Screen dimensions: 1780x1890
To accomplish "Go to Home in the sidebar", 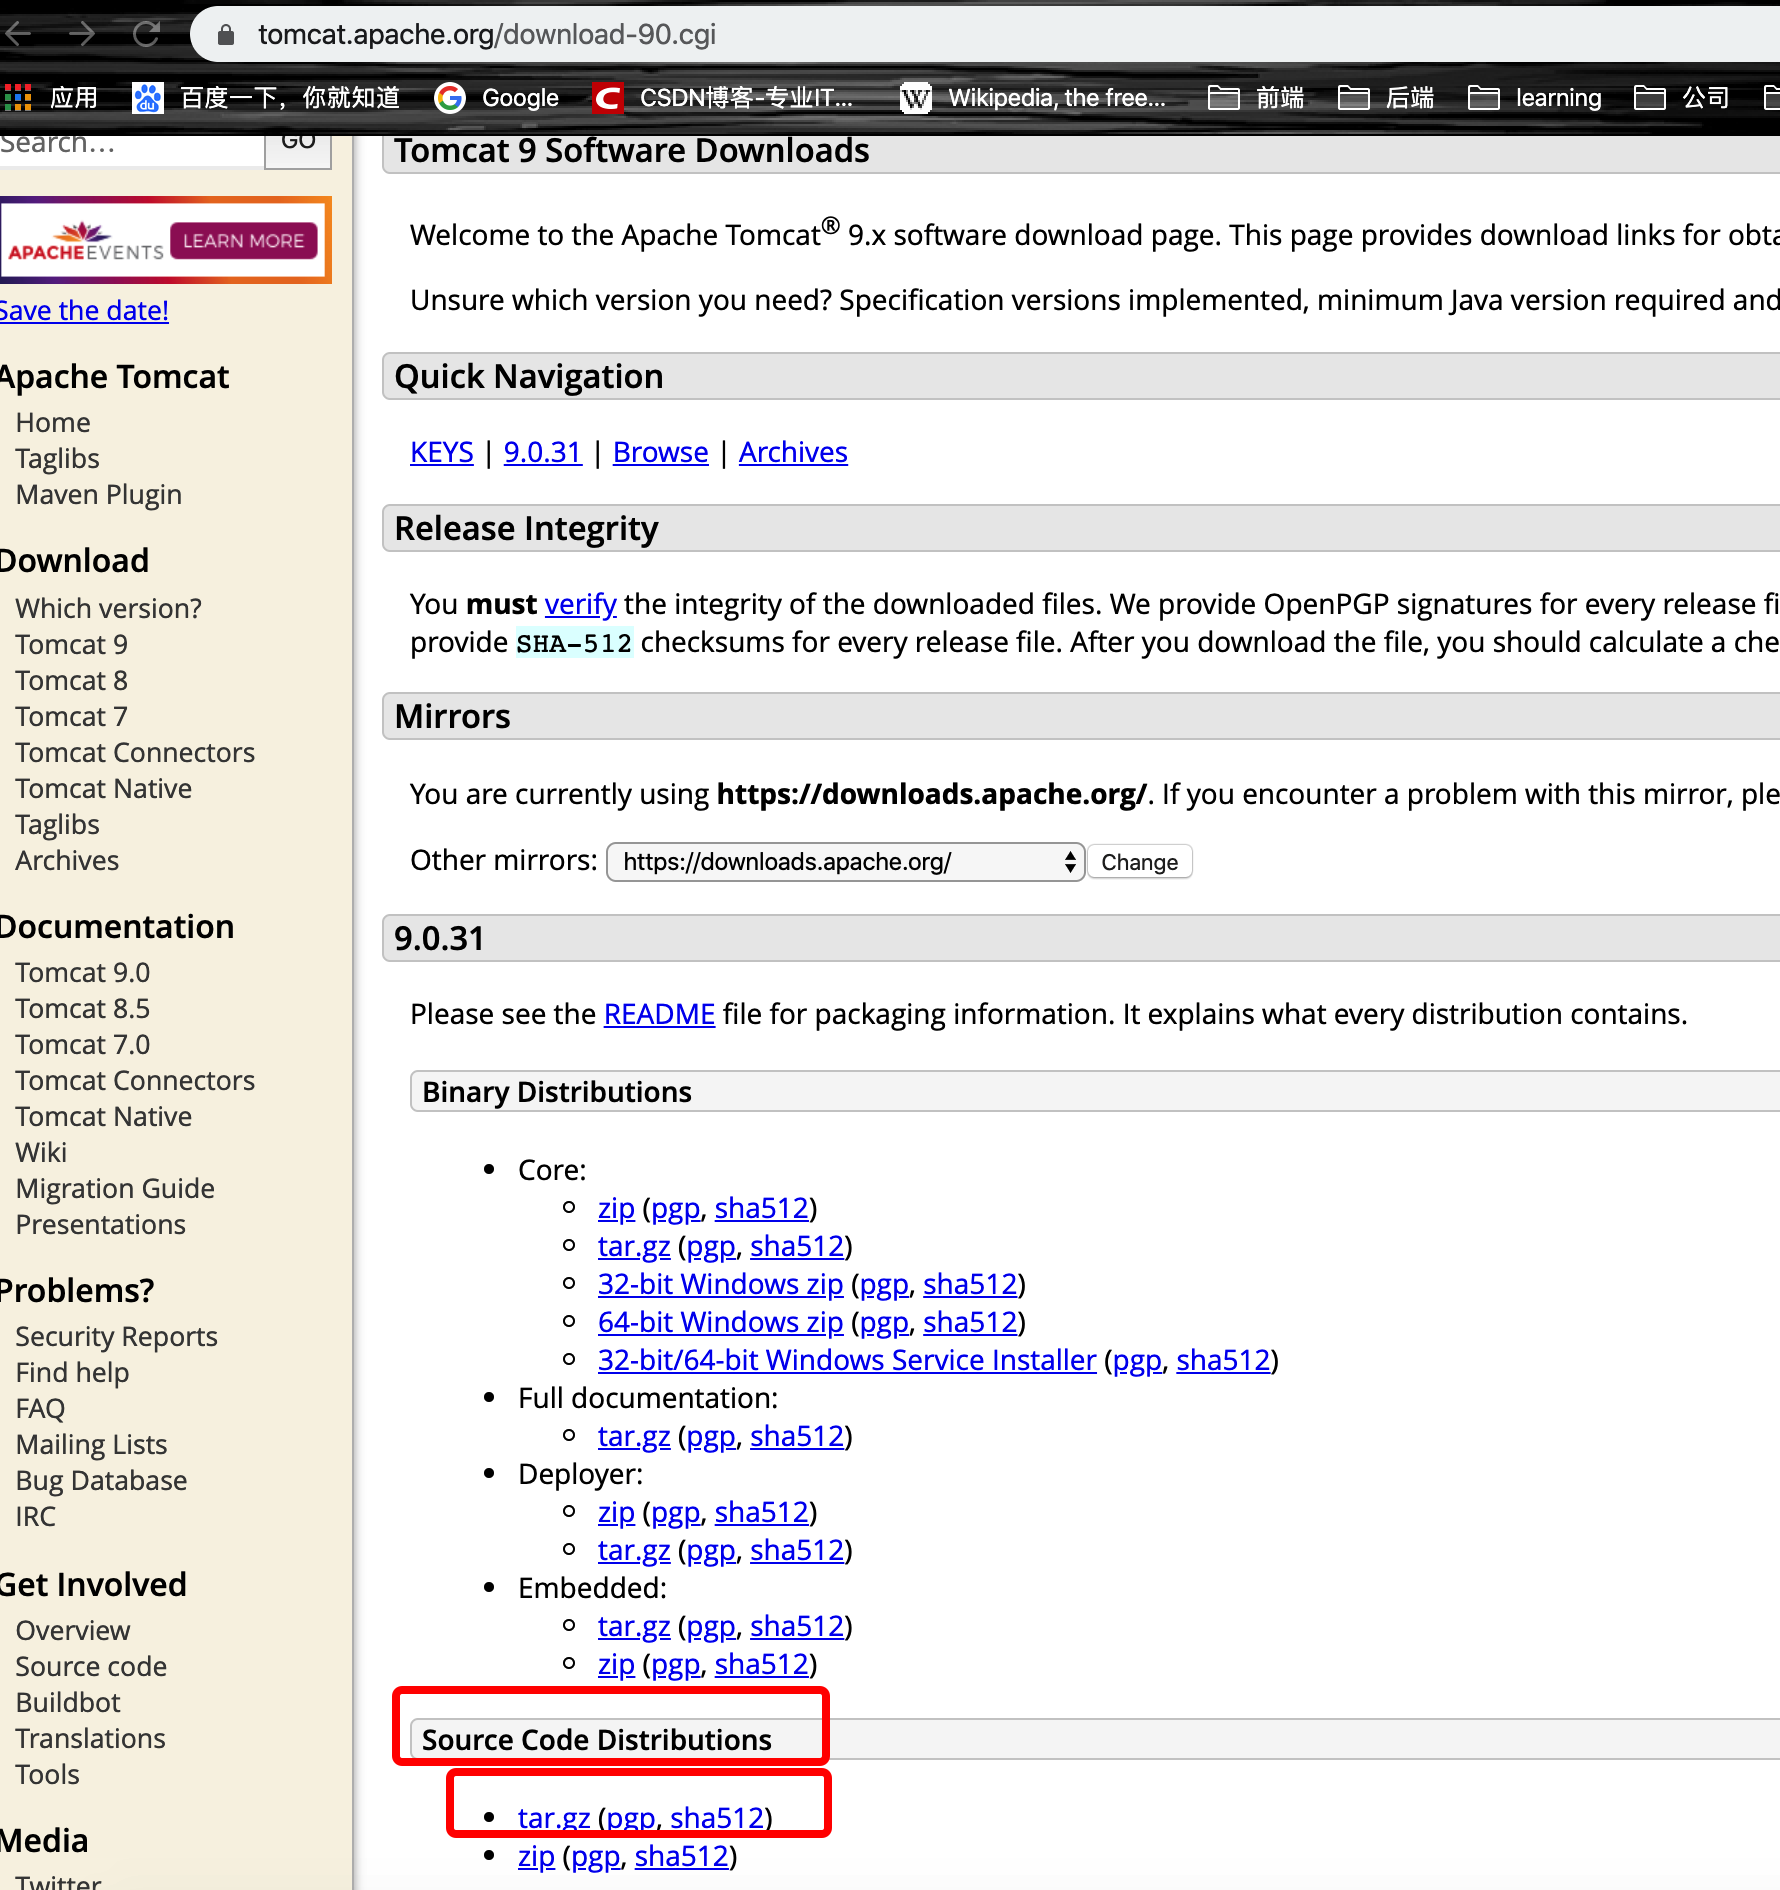I will 53,422.
